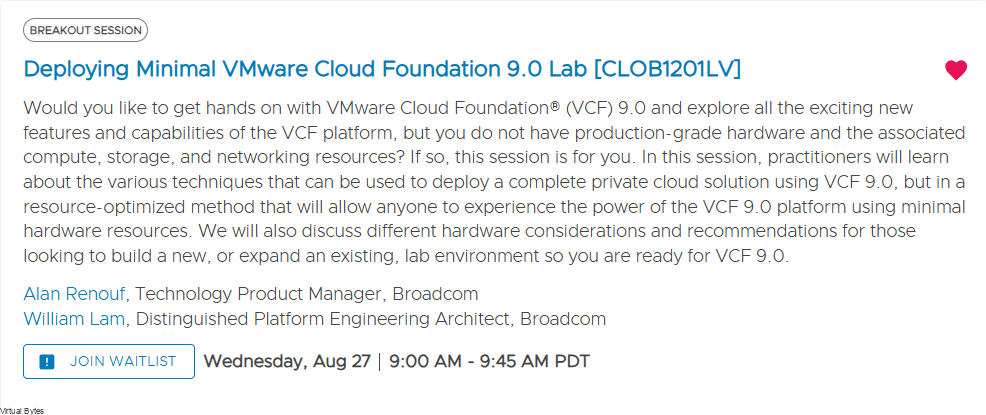Viewport: 986px width, 415px height.
Task: Click the Wednesday, Aug 27 date text
Action: click(287, 362)
